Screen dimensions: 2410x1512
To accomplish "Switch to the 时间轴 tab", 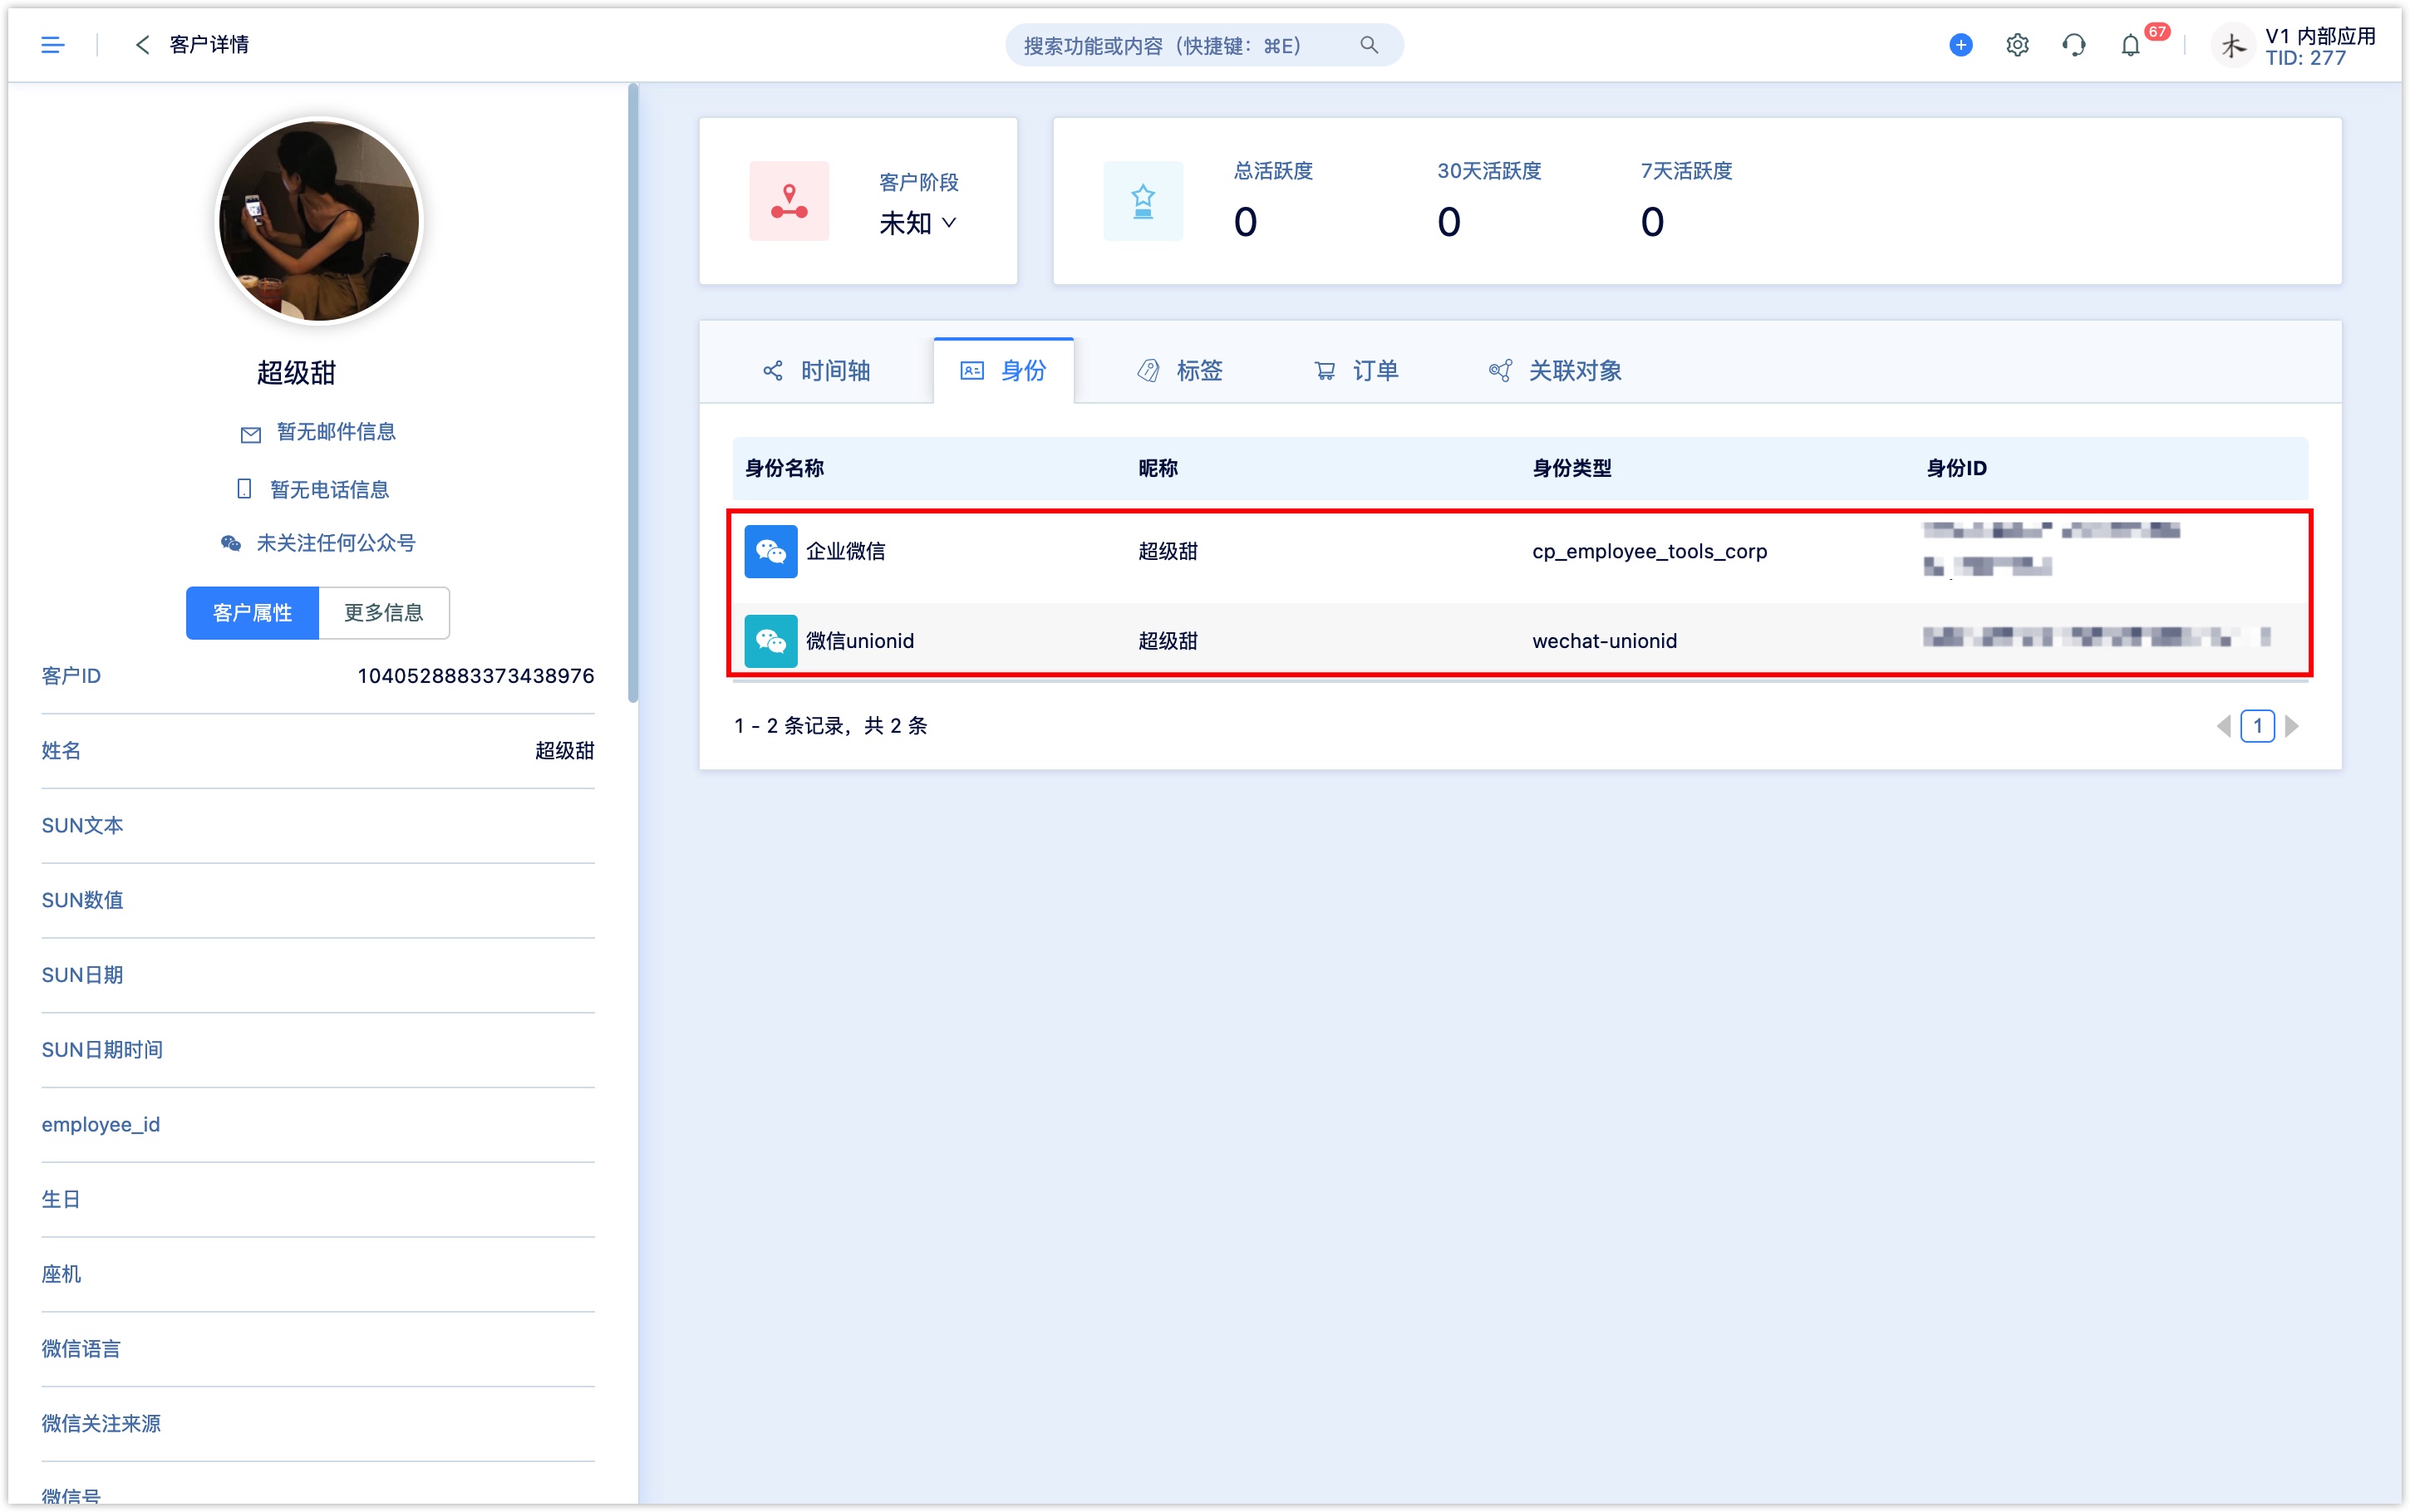I will (817, 371).
